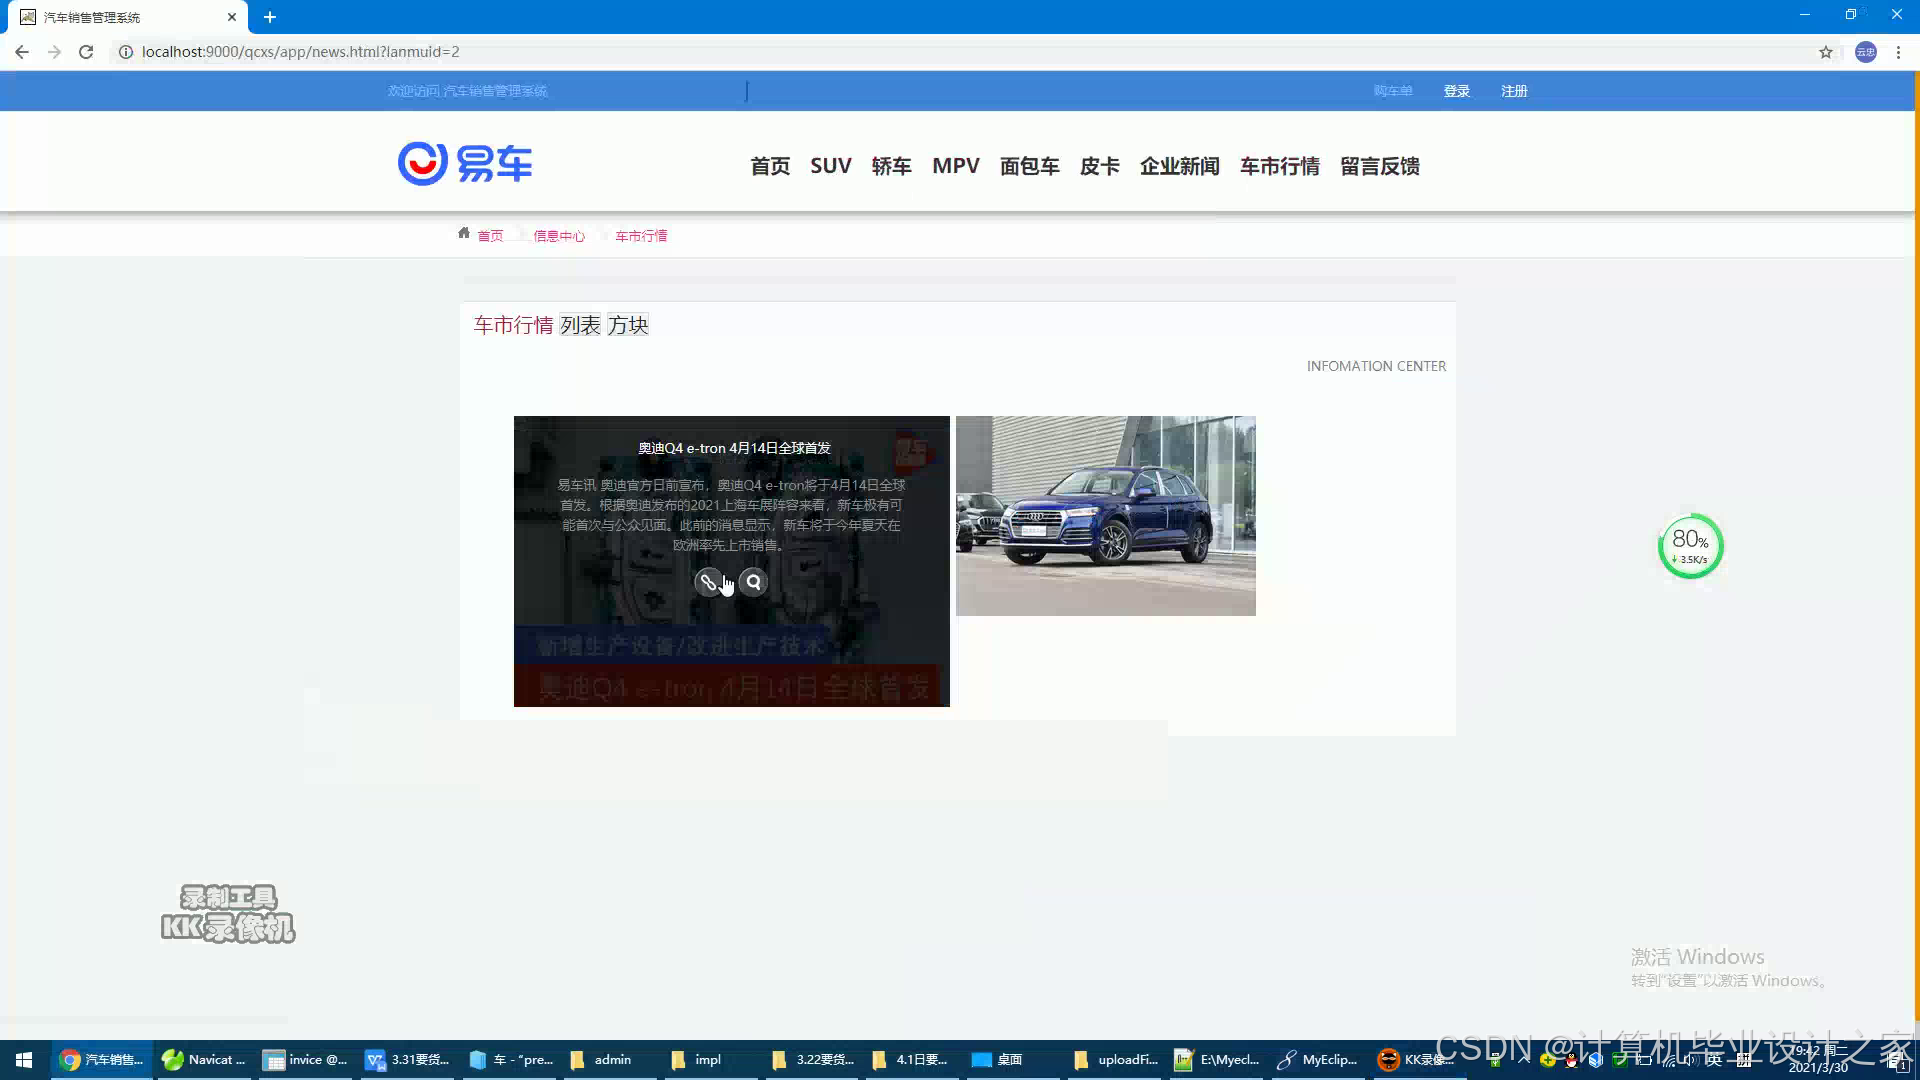Switch to 列表 list view
The width and height of the screenshot is (1920, 1080).
click(580, 325)
